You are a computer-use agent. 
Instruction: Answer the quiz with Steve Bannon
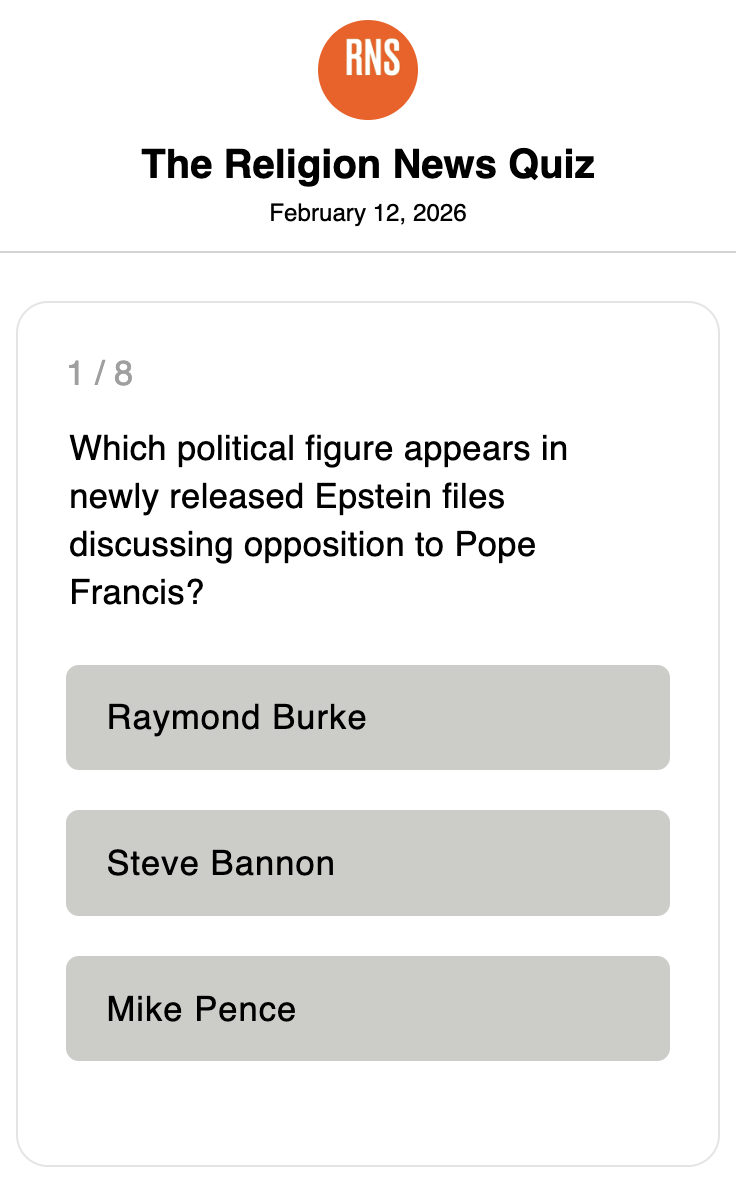(x=368, y=862)
